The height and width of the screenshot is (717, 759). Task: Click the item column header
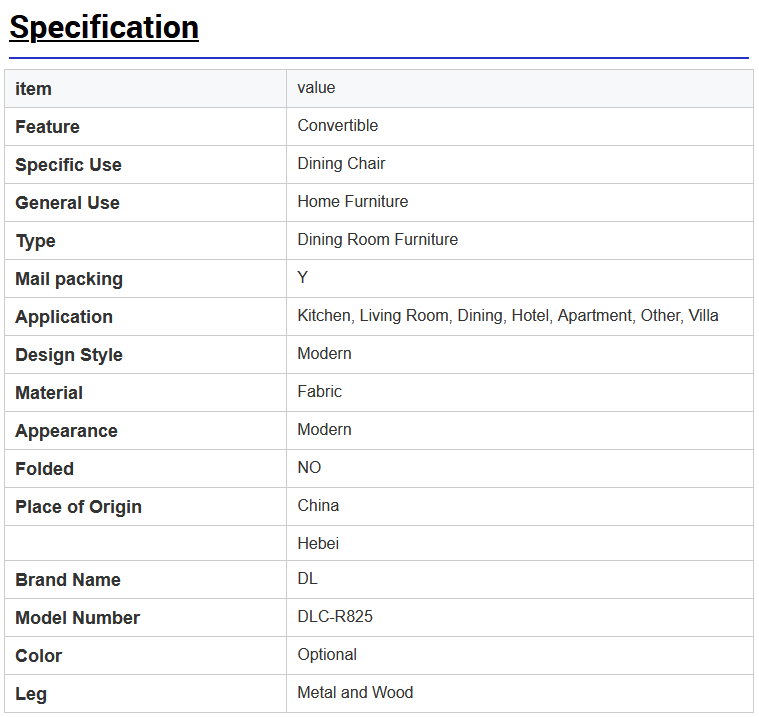point(33,89)
